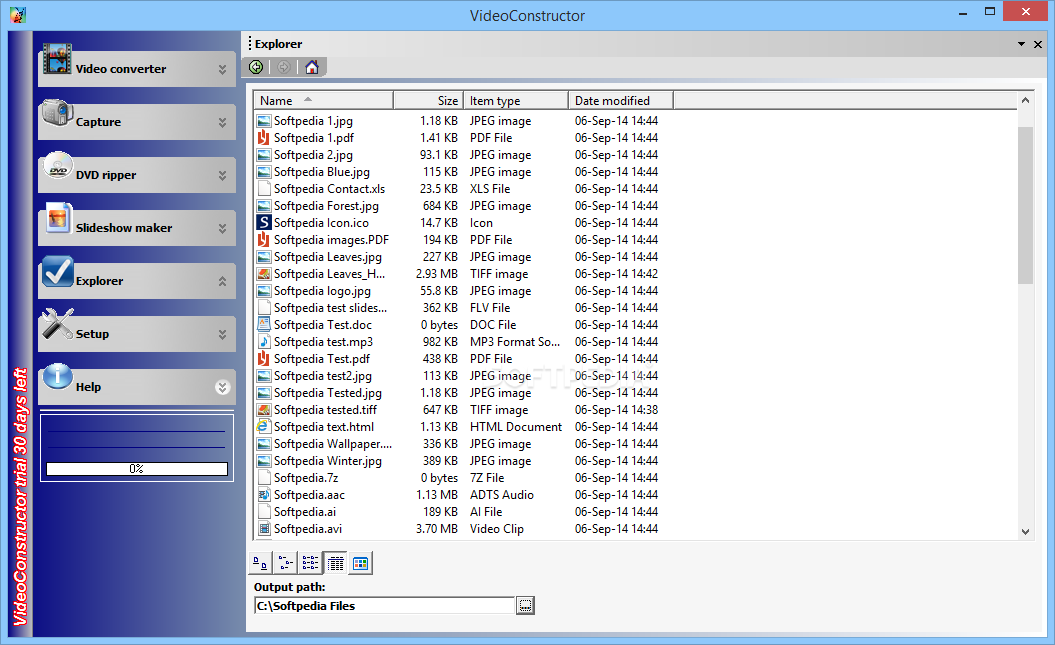Sort files by Date modified column
The height and width of the screenshot is (645, 1055).
click(x=621, y=100)
